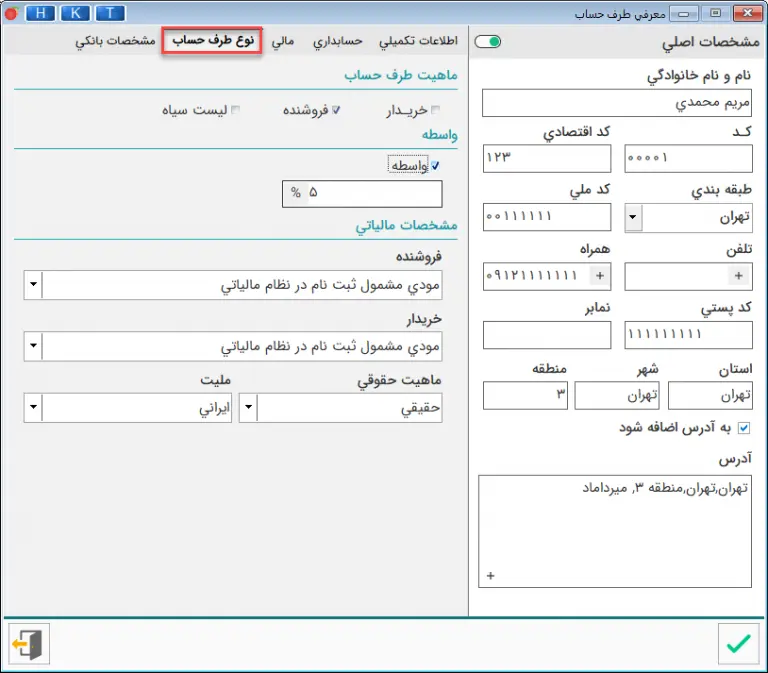The width and height of the screenshot is (768, 673).
Task: Open the ماهيت حقوقي dropdown
Action: pos(248,407)
